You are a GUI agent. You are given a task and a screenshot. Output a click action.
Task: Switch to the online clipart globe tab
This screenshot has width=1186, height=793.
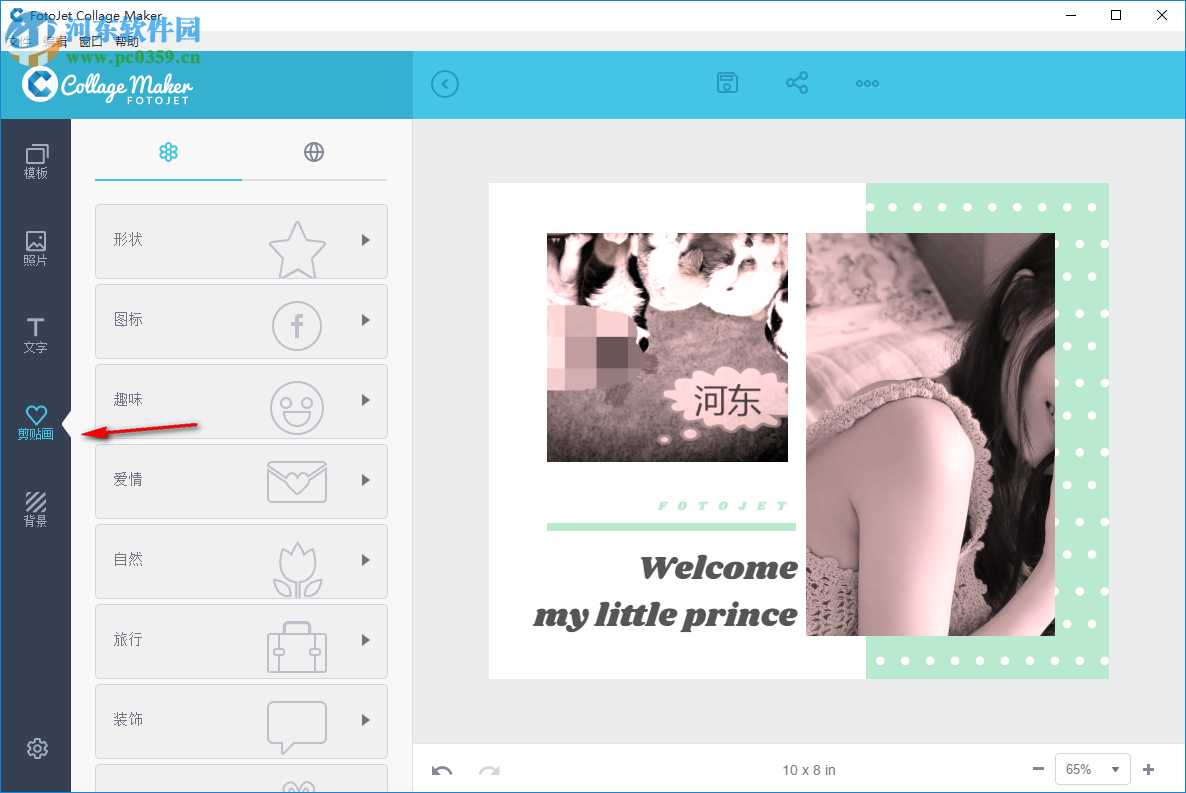click(314, 152)
